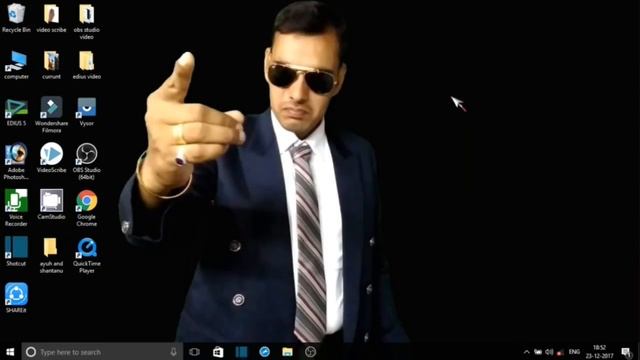The height and width of the screenshot is (360, 640).
Task: Switch to OBS Studio on the taskbar
Action: click(x=310, y=352)
